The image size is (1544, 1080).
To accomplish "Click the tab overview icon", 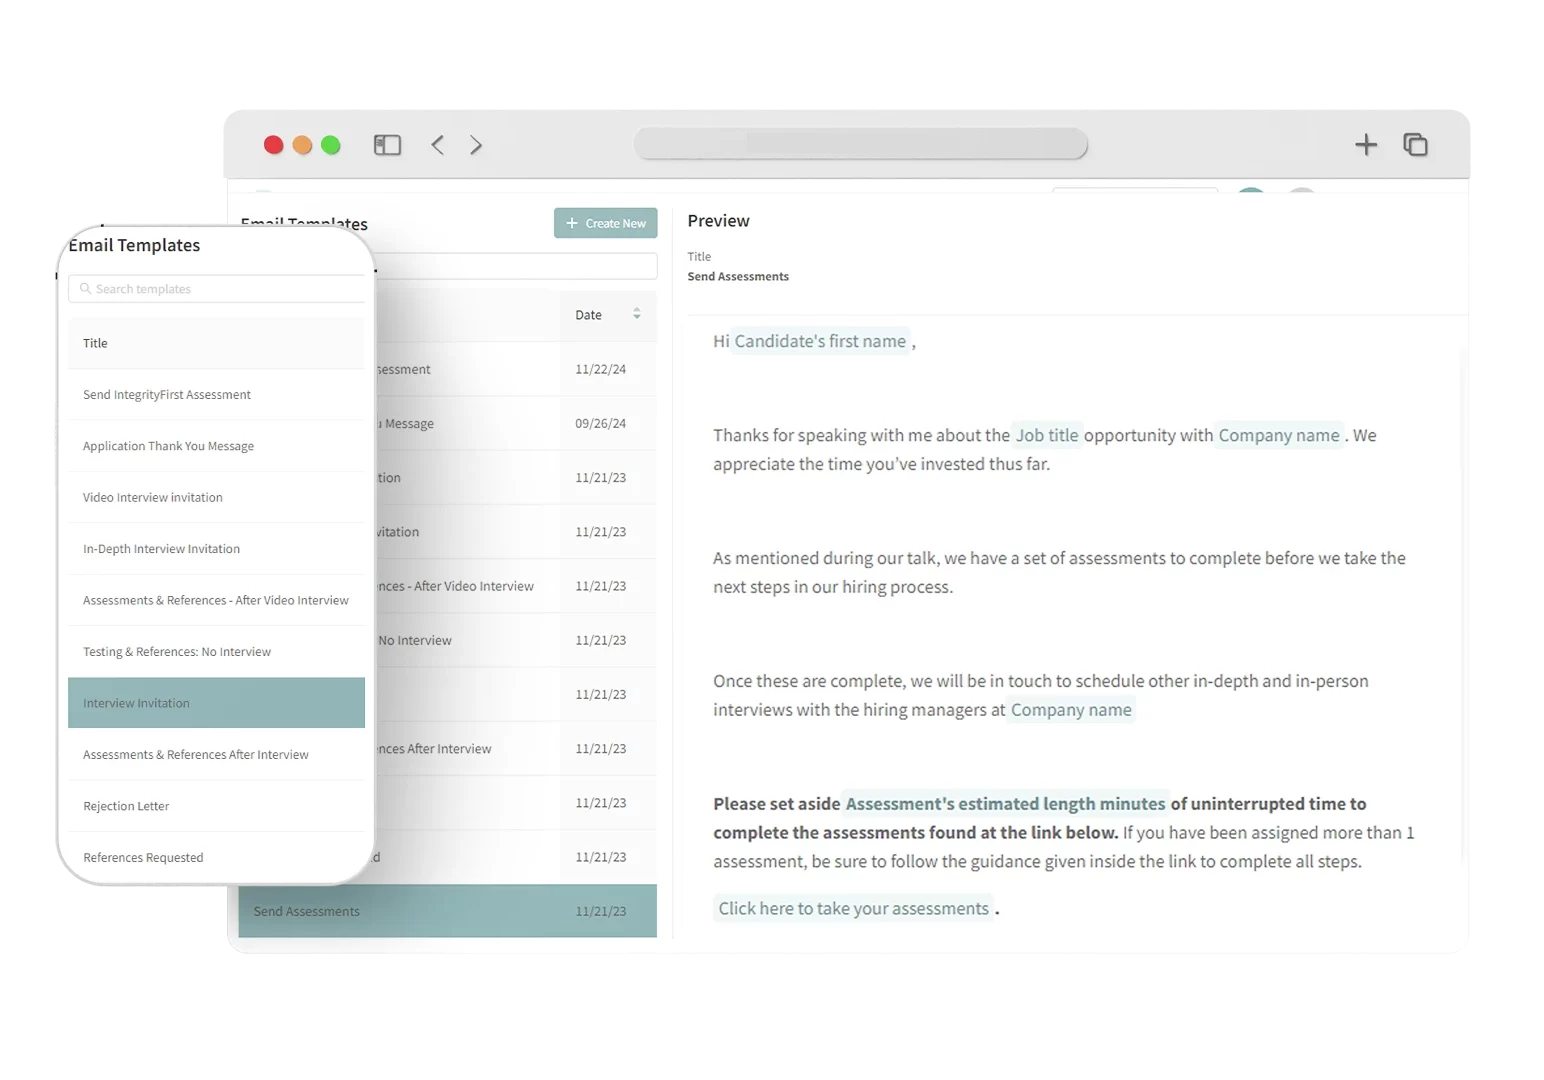I will click(1416, 144).
